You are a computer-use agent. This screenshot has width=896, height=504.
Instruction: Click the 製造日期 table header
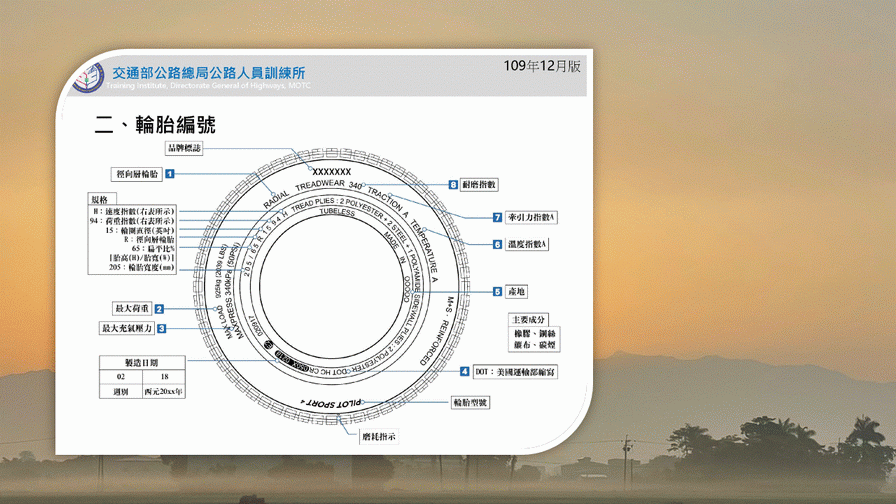tap(141, 362)
